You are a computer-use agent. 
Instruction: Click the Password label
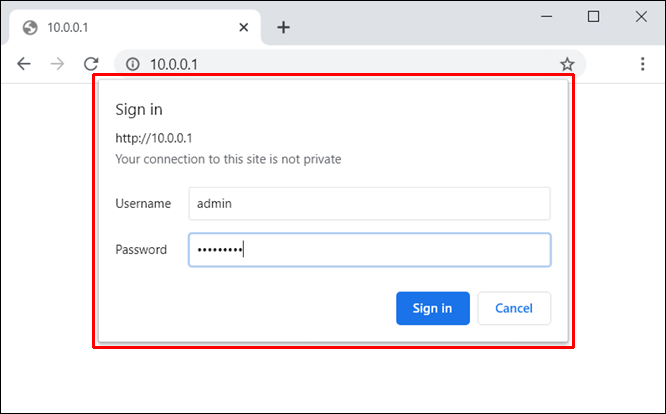(141, 250)
